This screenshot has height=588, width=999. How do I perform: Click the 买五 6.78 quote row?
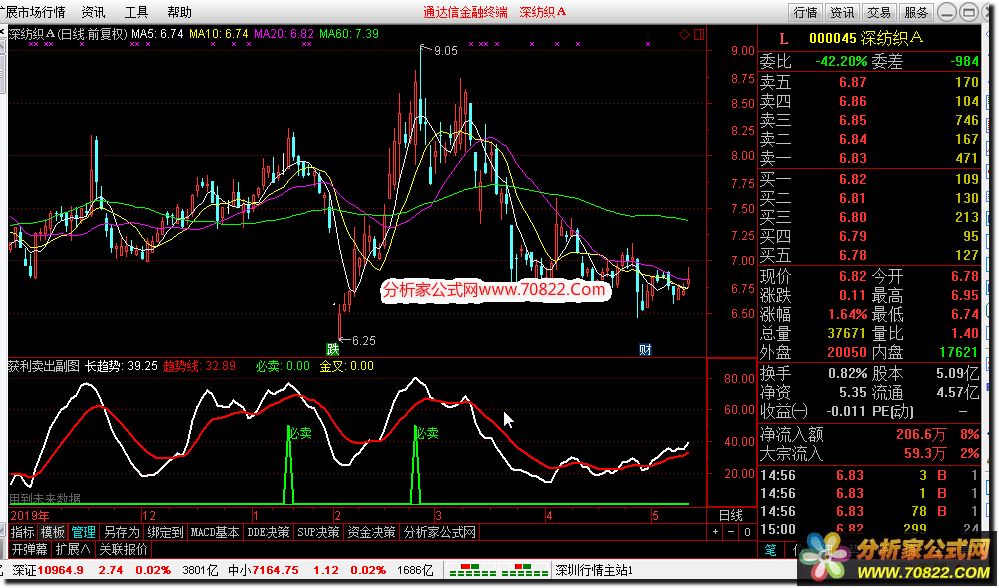click(869, 255)
